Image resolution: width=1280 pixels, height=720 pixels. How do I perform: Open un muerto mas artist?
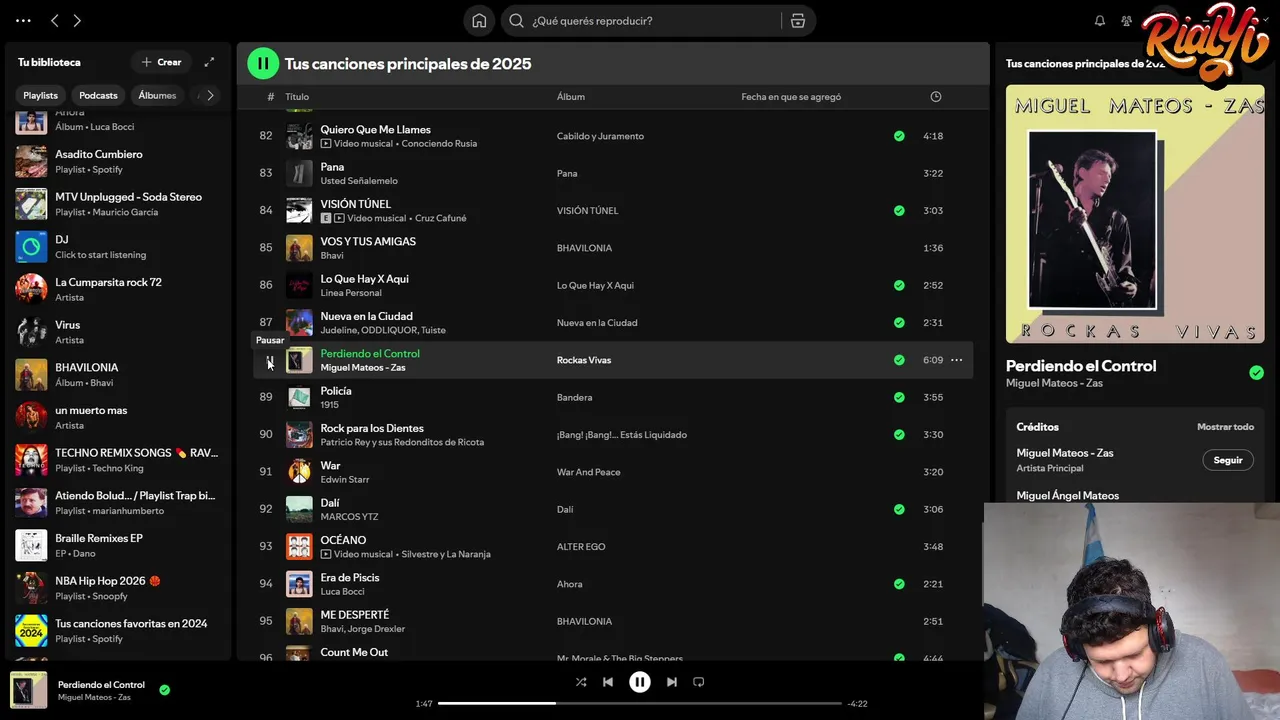tap(118, 417)
